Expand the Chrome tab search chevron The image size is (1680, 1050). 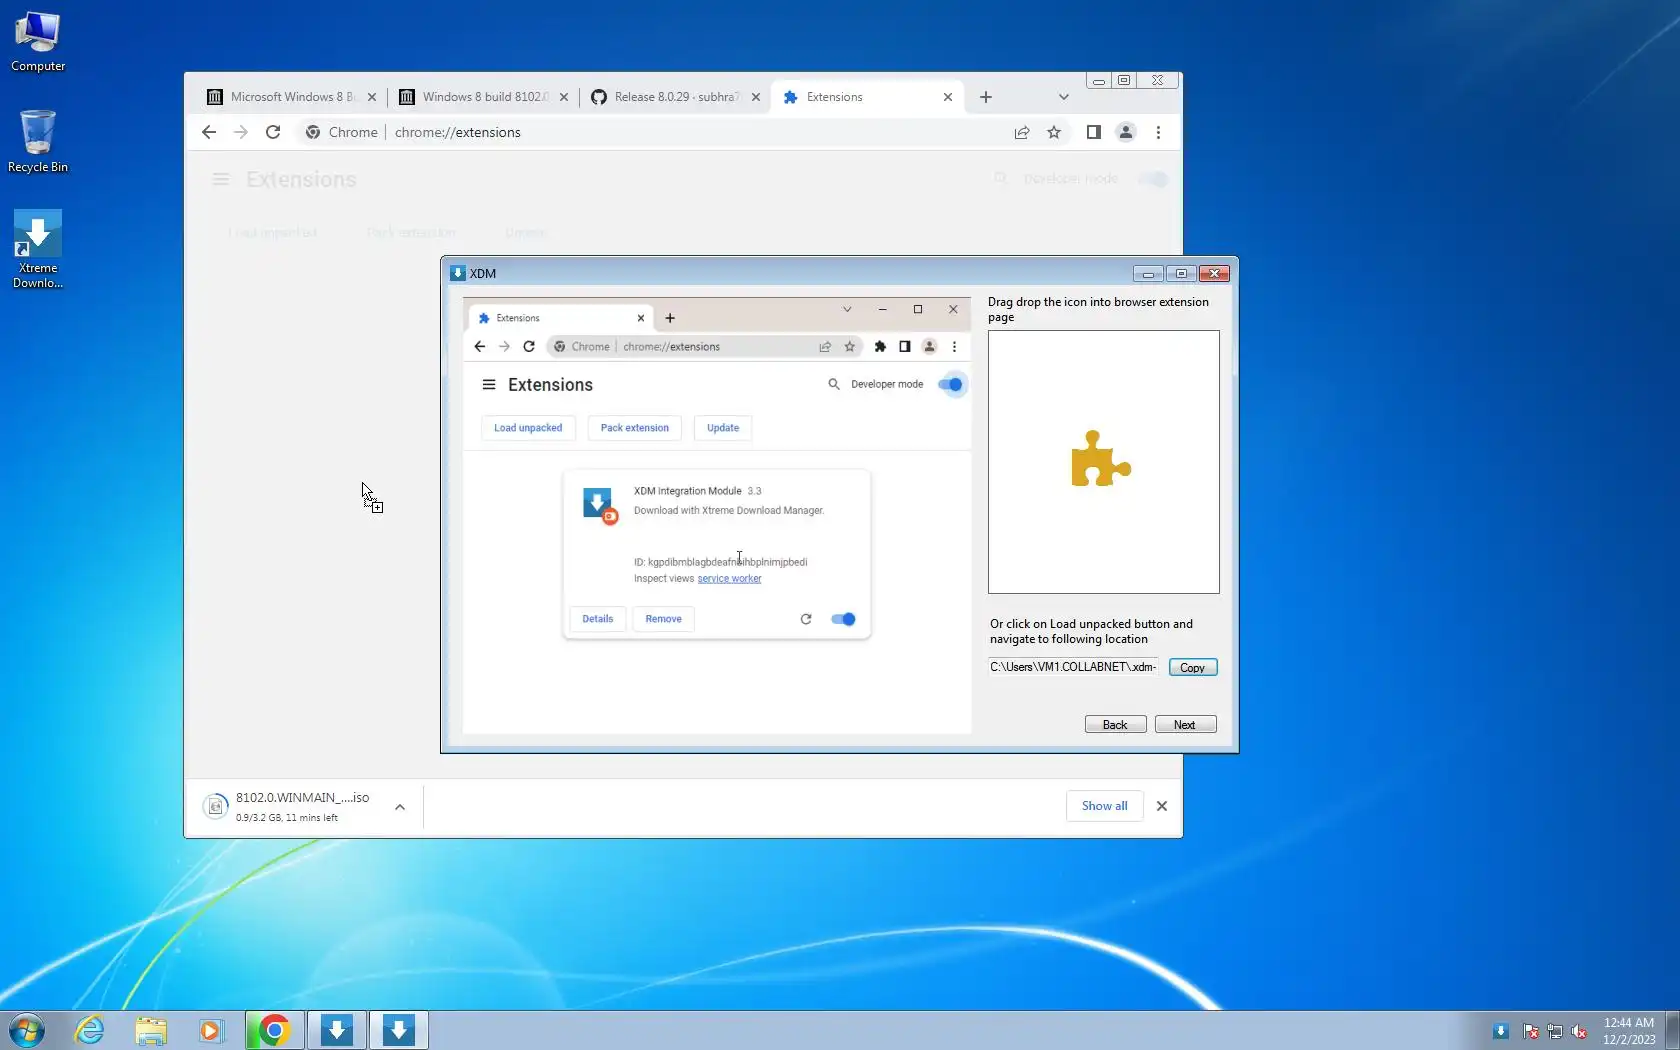click(1064, 97)
